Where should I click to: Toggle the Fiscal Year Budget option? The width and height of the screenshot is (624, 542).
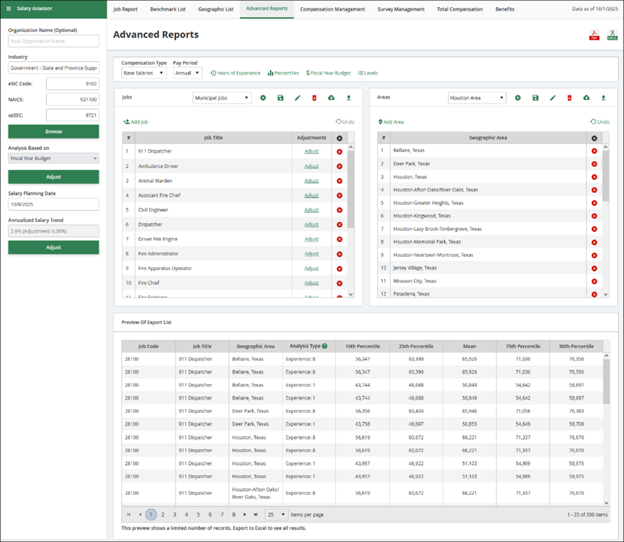click(328, 73)
